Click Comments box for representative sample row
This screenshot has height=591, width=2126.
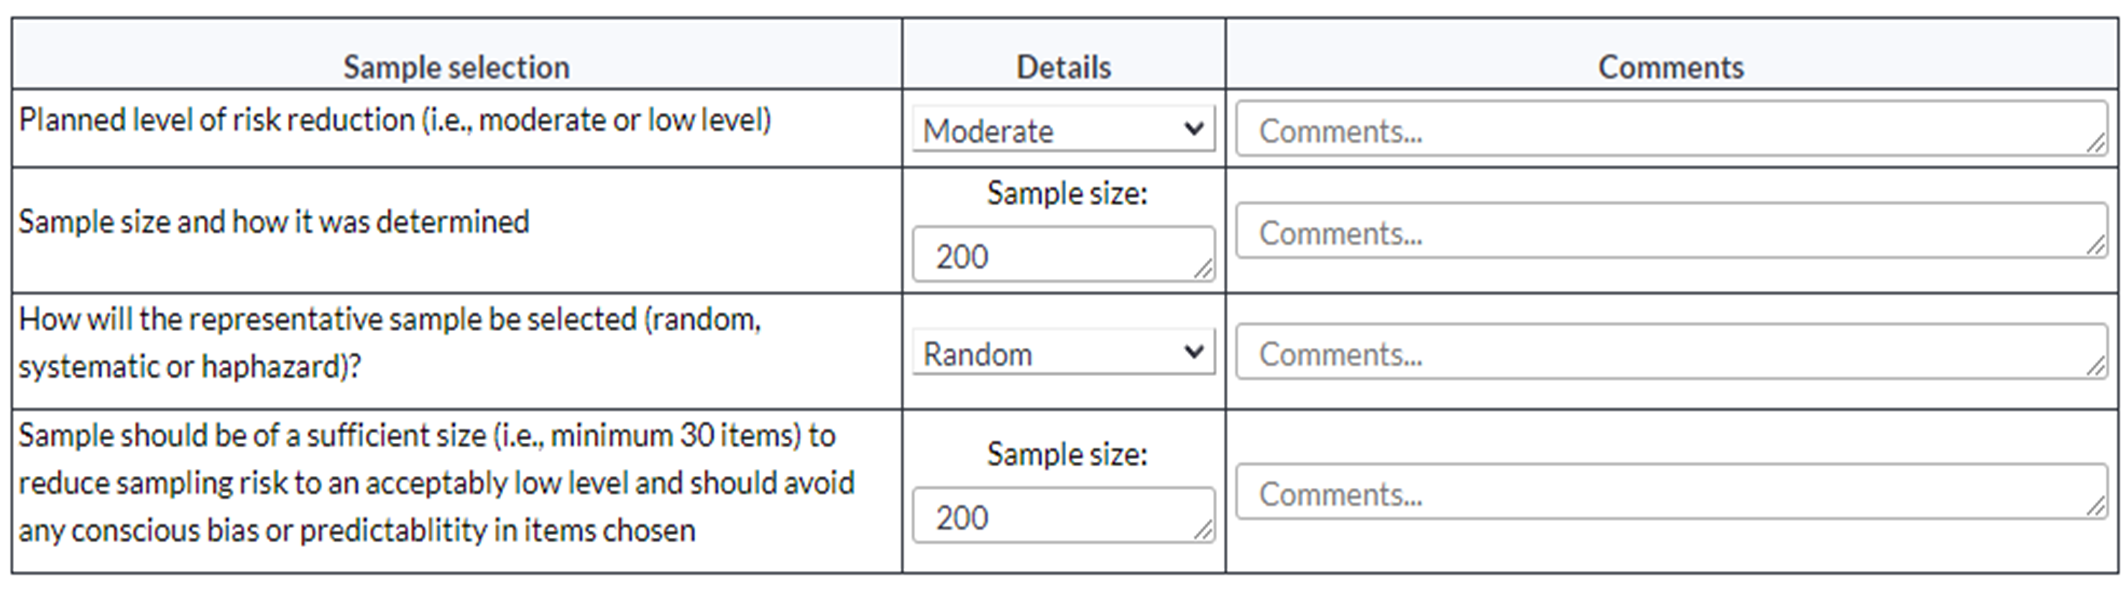(1671, 352)
